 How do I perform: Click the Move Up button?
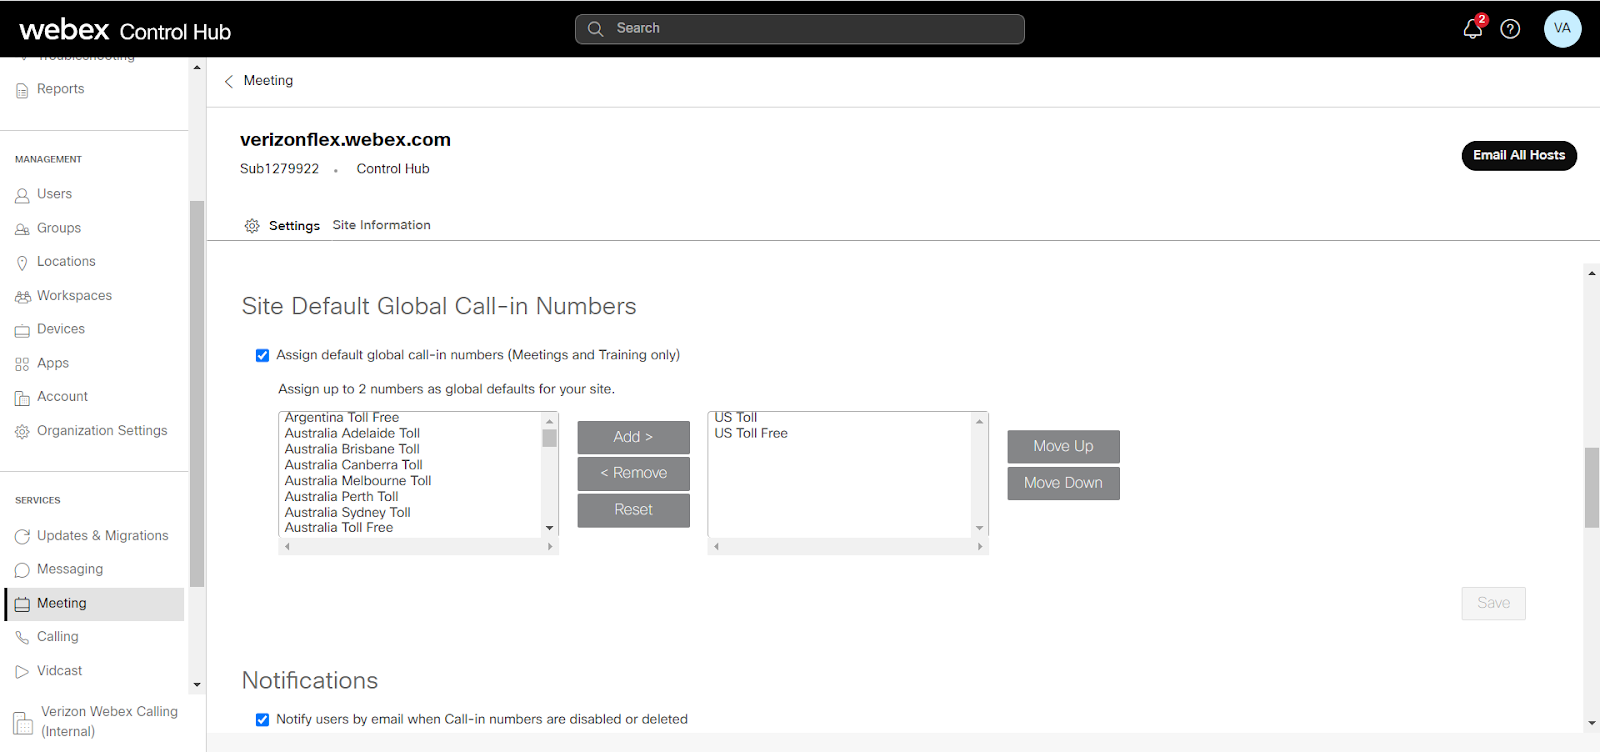coord(1063,446)
